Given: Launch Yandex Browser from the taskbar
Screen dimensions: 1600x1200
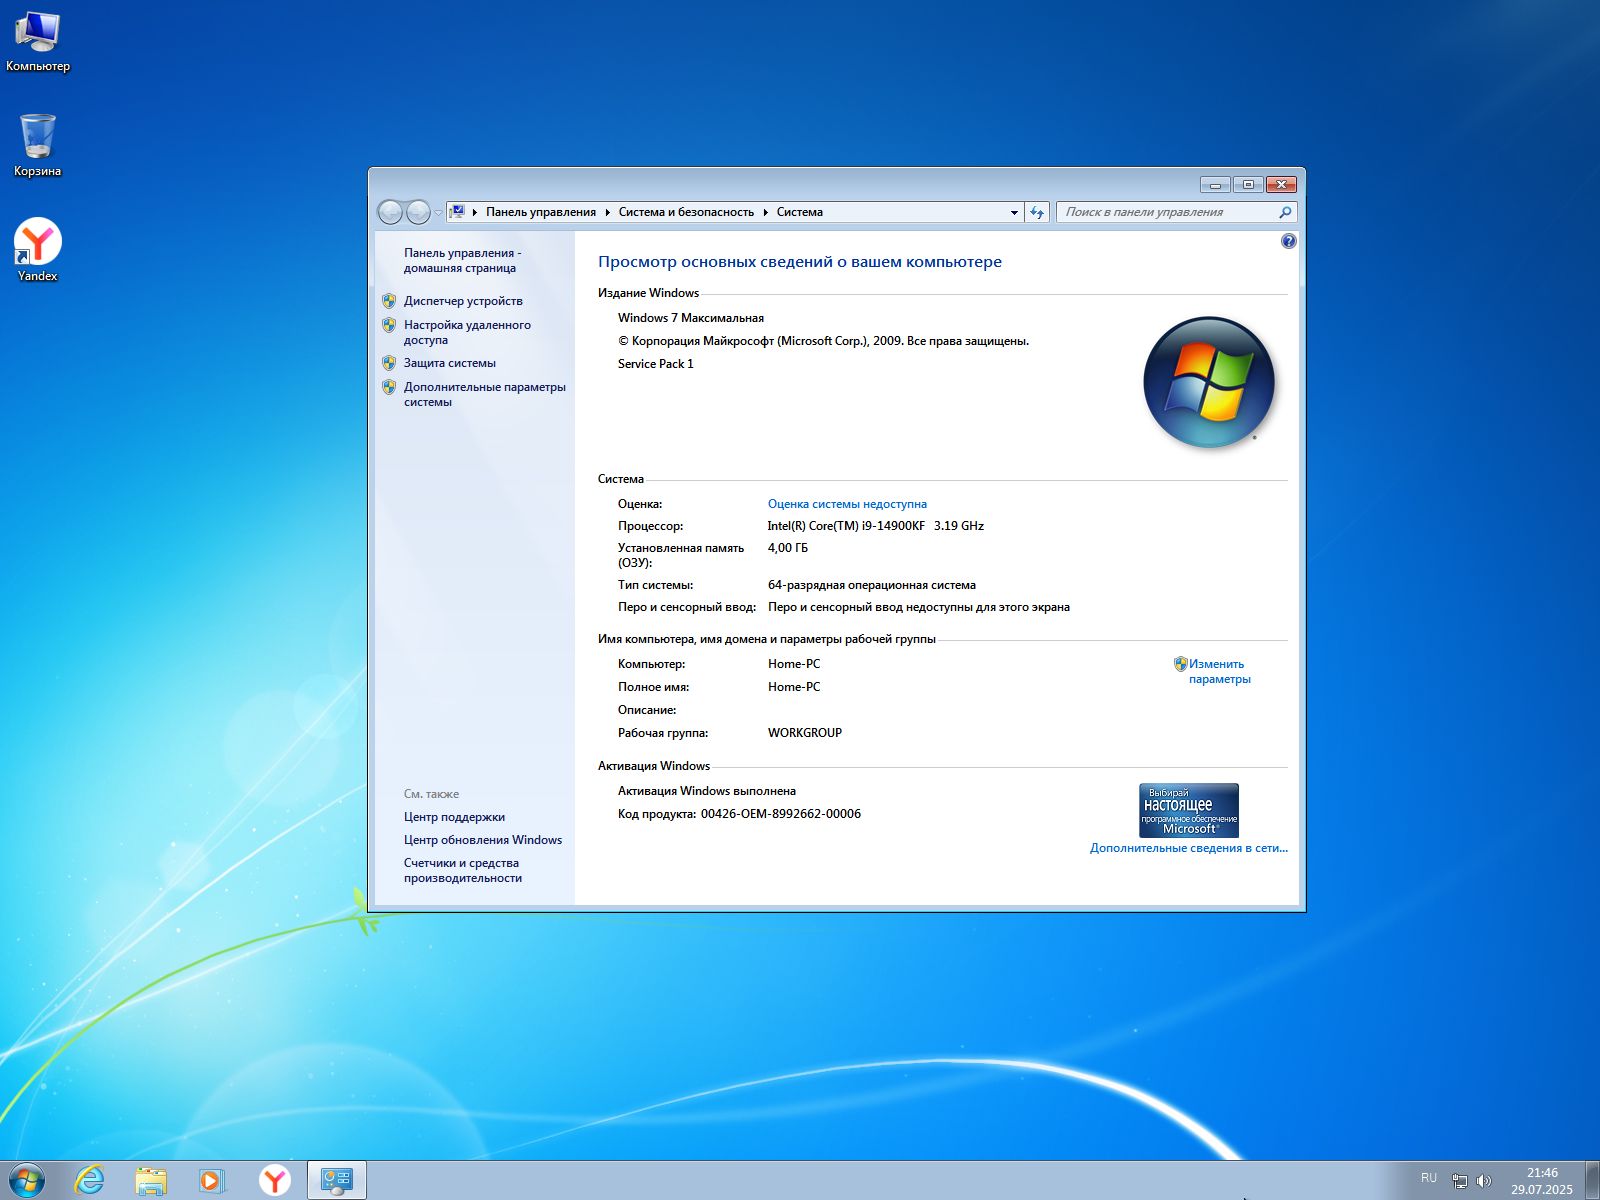Looking at the screenshot, I should click(x=275, y=1181).
